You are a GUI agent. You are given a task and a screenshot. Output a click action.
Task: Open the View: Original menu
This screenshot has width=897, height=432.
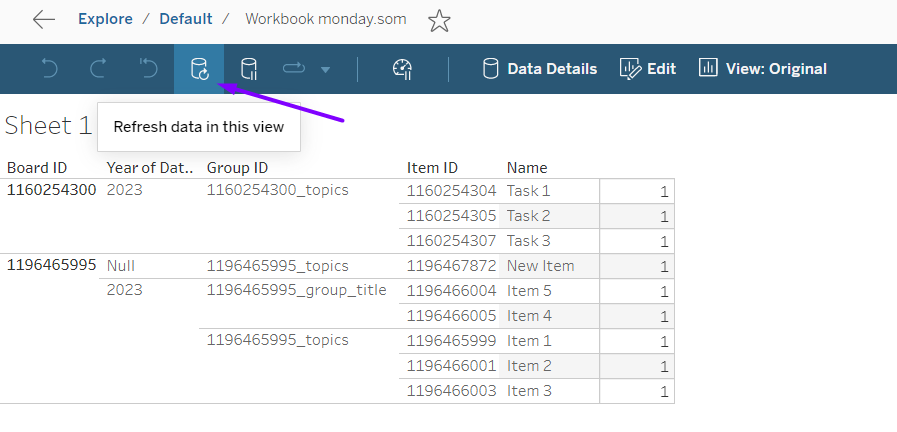pos(763,69)
